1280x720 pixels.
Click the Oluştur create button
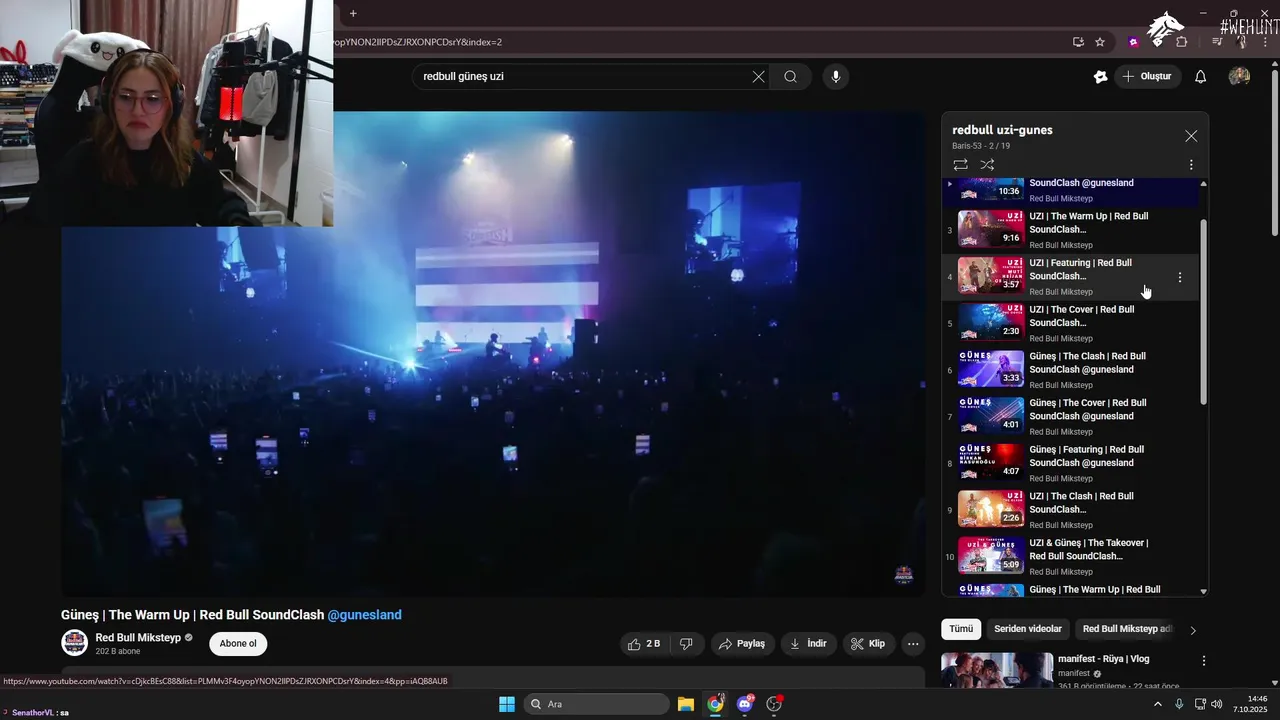pos(1148,76)
